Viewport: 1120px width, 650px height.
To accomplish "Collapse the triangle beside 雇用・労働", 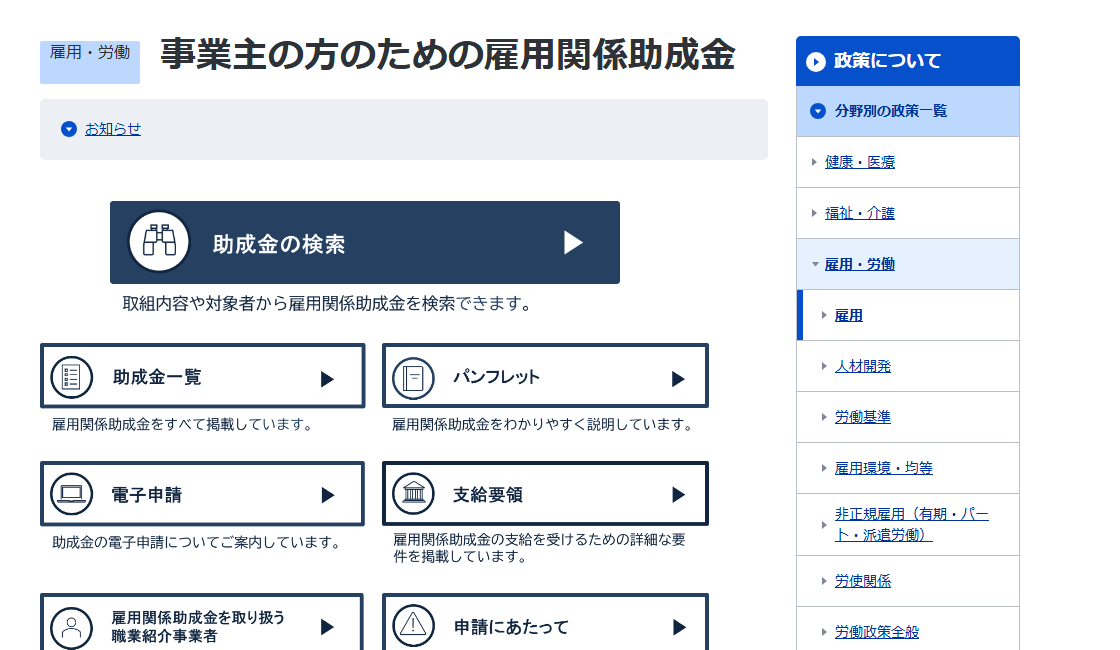I will [815, 264].
